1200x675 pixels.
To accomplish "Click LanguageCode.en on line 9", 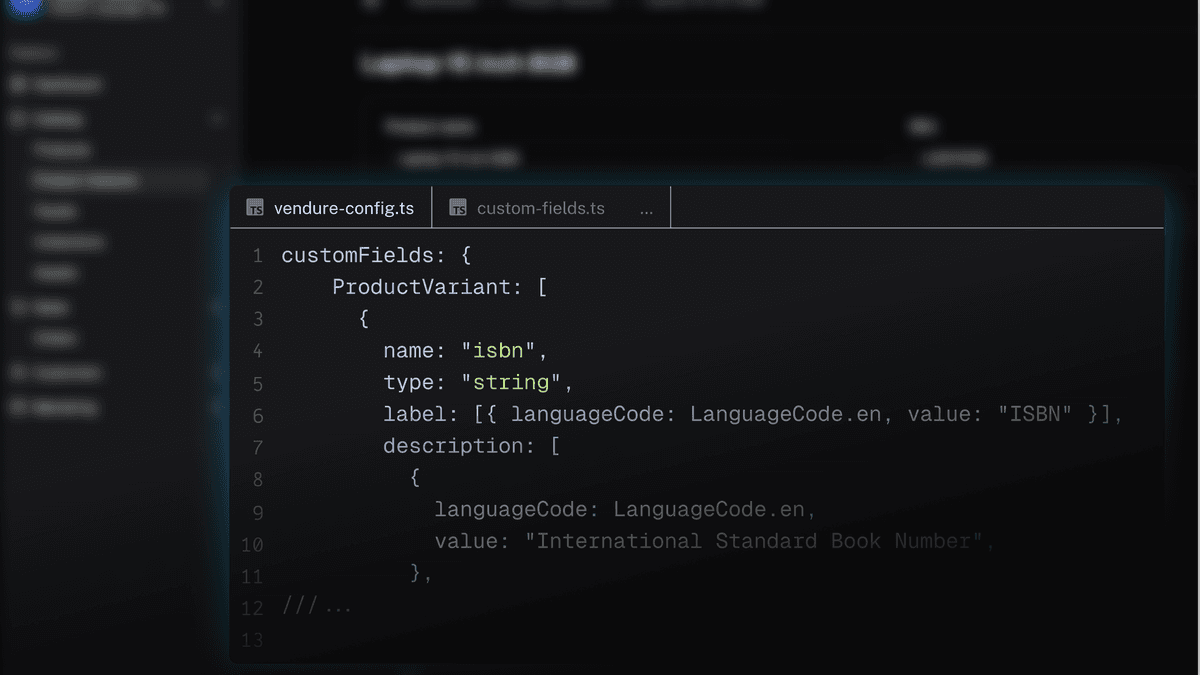I will point(709,510).
